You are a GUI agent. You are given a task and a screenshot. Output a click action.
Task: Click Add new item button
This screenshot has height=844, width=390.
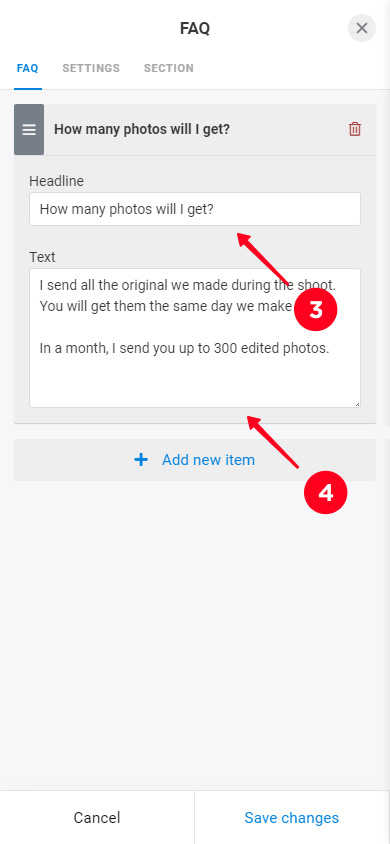195,460
